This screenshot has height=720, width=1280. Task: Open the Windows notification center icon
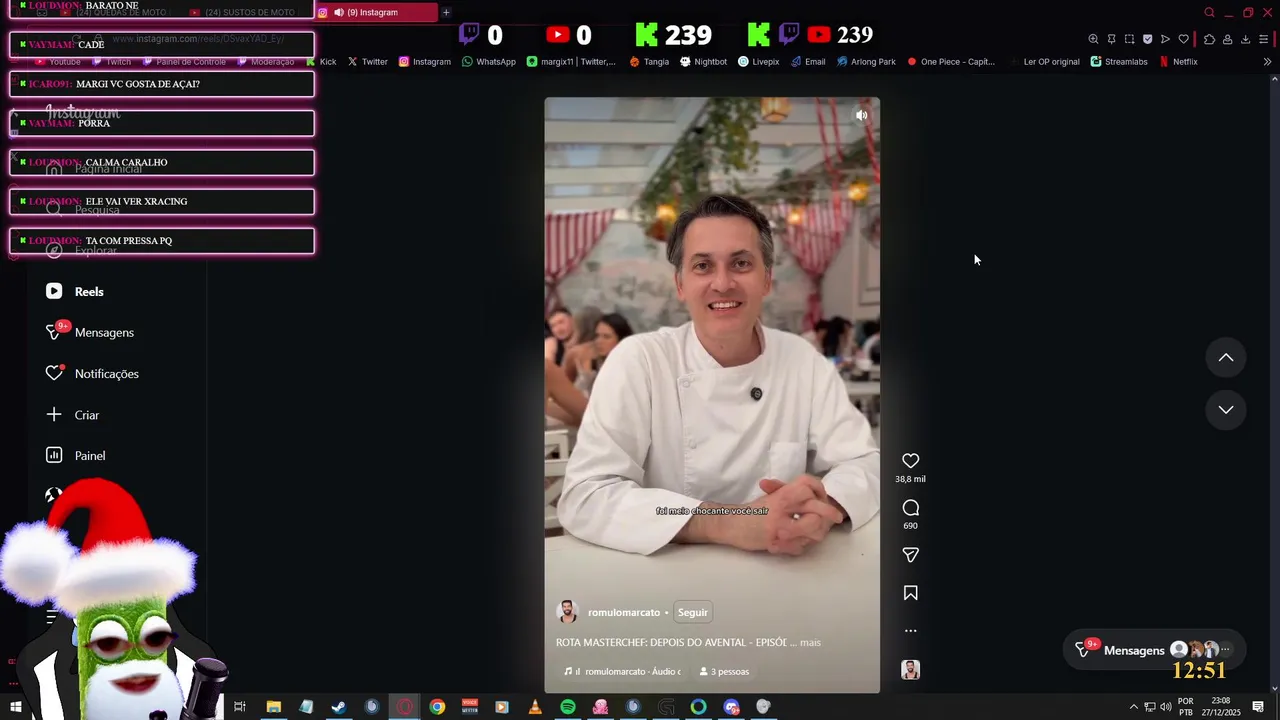tap(1258, 707)
